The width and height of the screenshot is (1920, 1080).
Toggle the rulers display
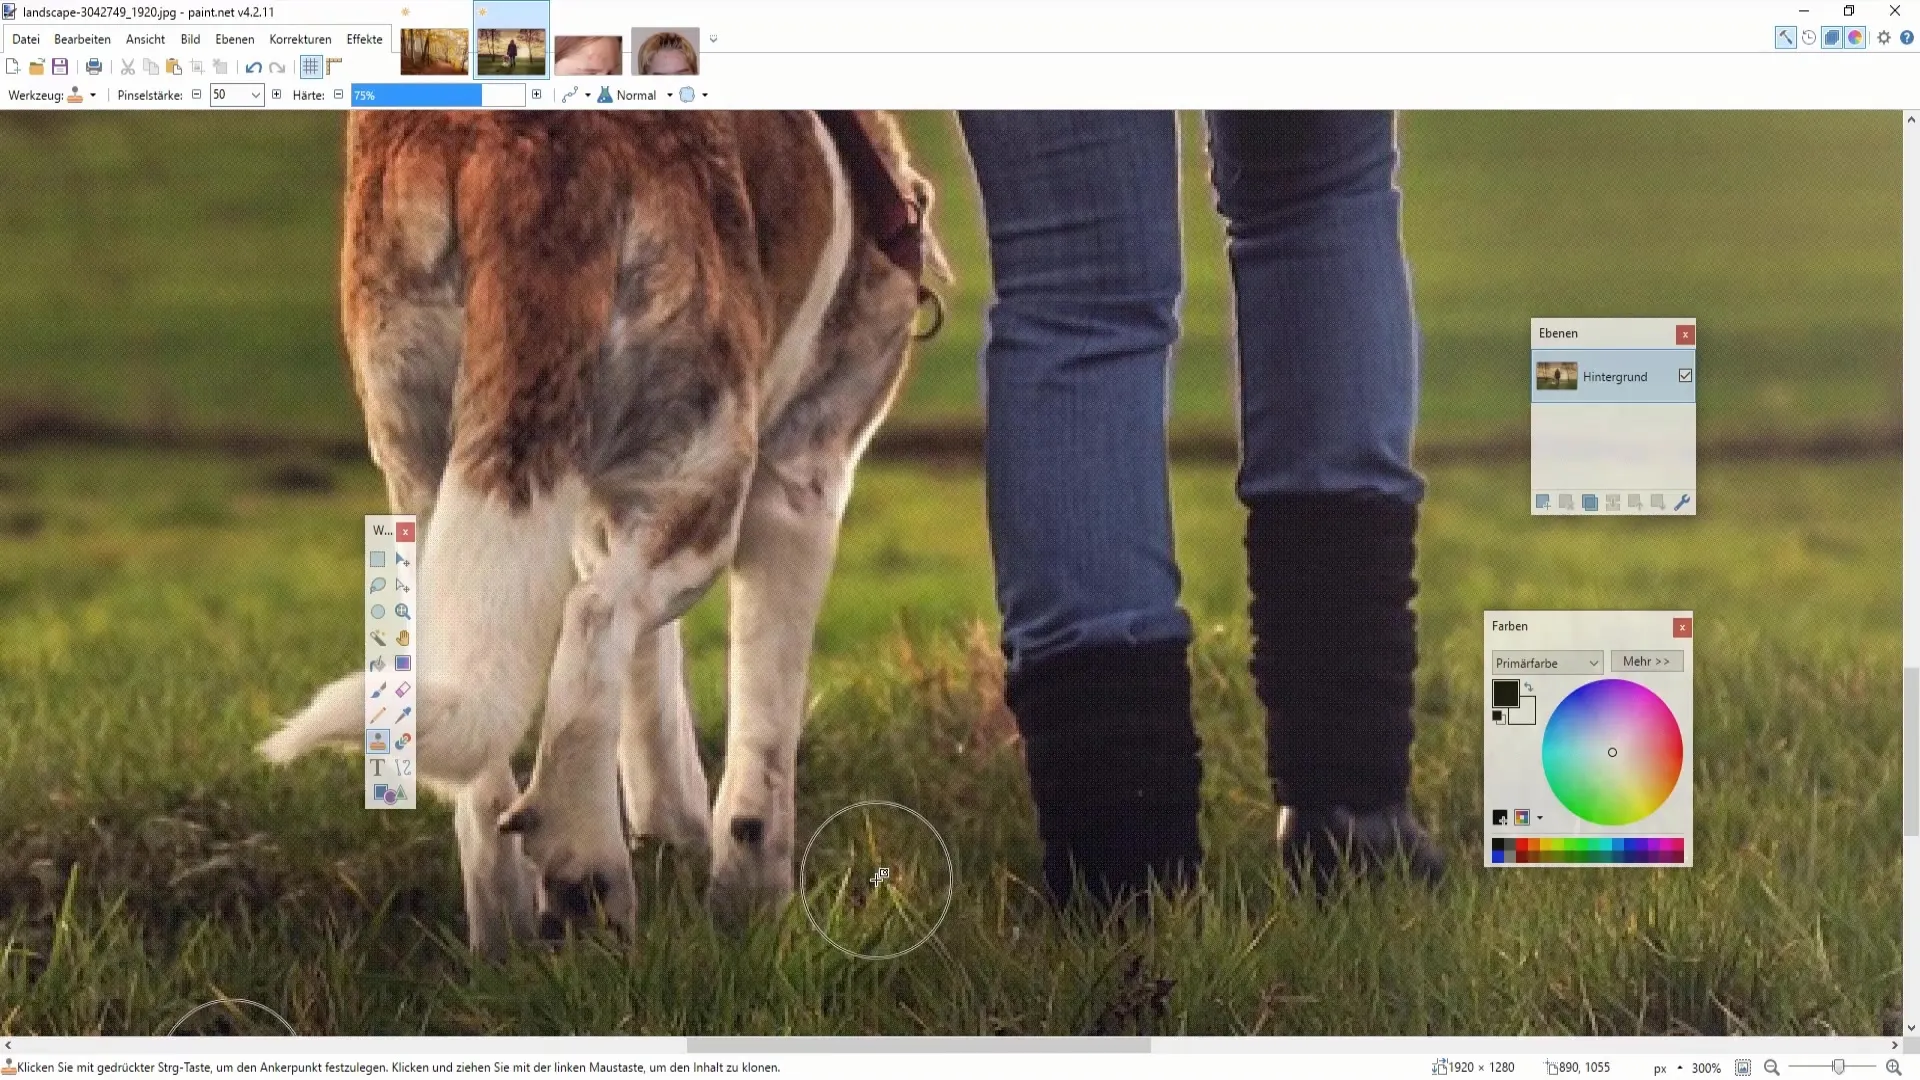point(335,67)
